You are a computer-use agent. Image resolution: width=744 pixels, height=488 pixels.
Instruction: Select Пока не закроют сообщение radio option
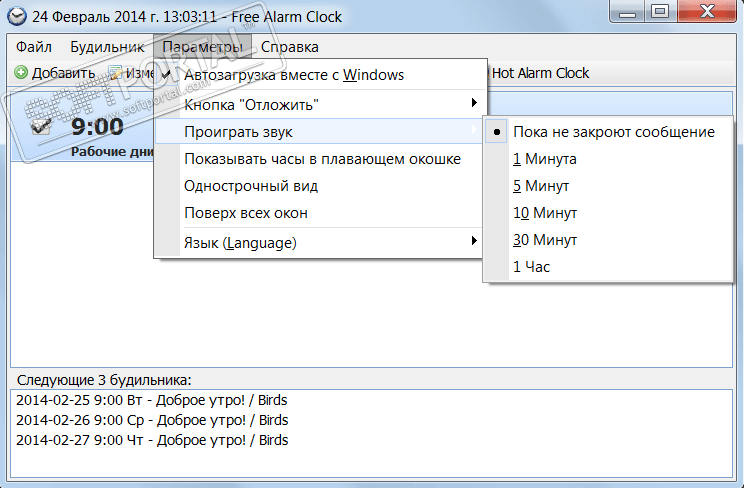click(608, 132)
